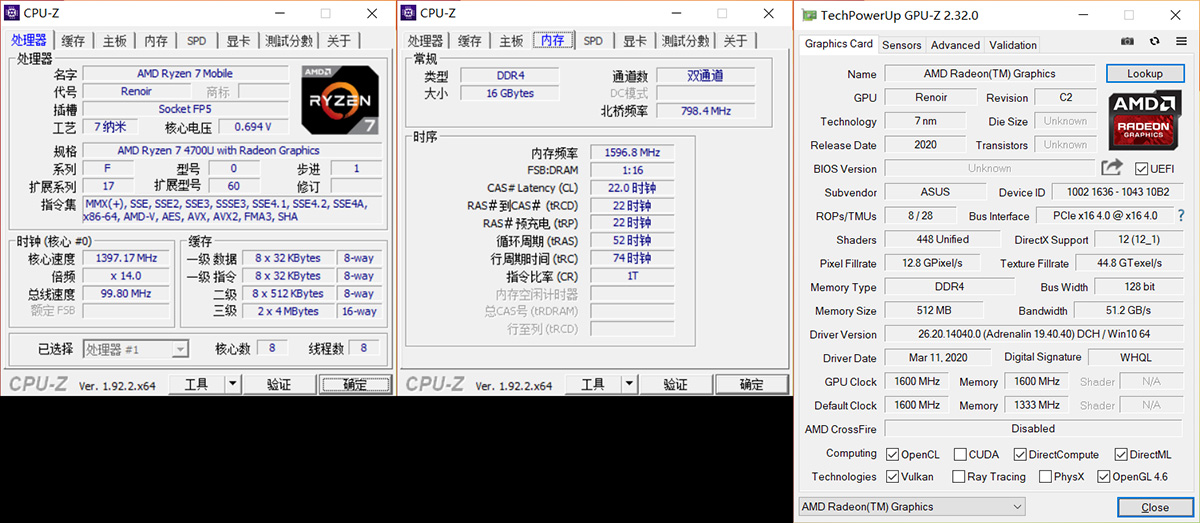Switch to GPU-Z Validation tab

(x=1013, y=45)
